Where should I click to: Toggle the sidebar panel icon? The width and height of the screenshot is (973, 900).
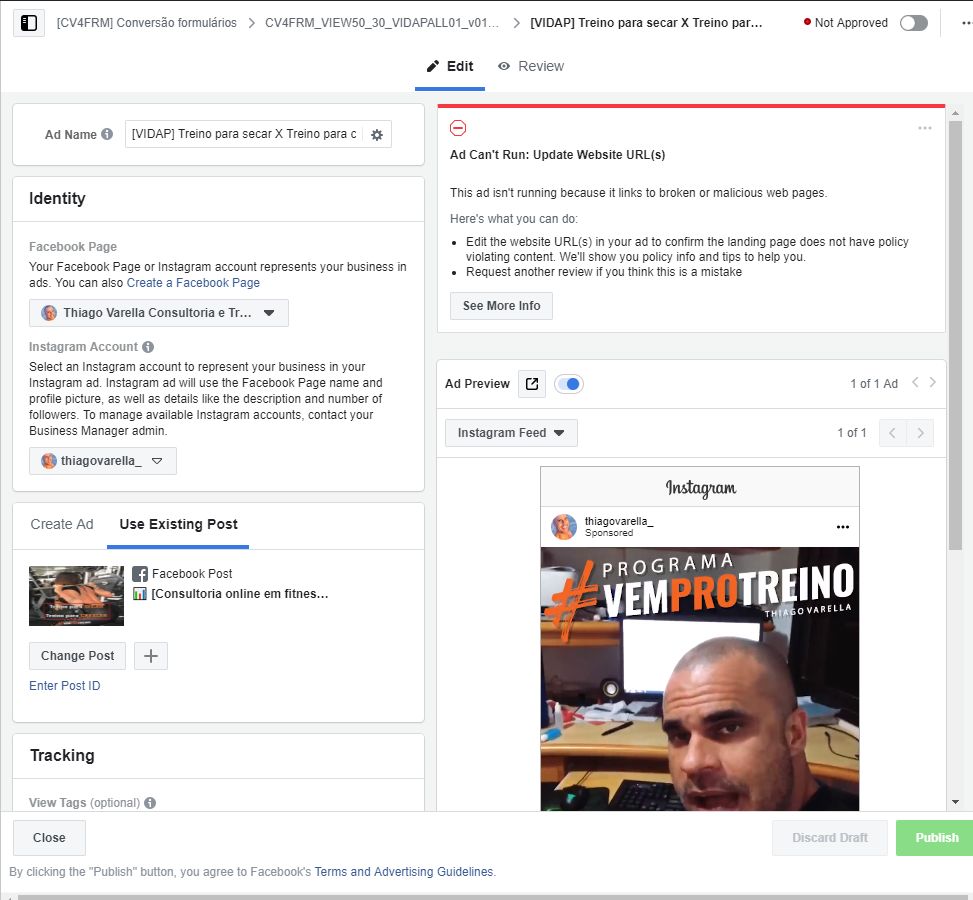coord(29,23)
